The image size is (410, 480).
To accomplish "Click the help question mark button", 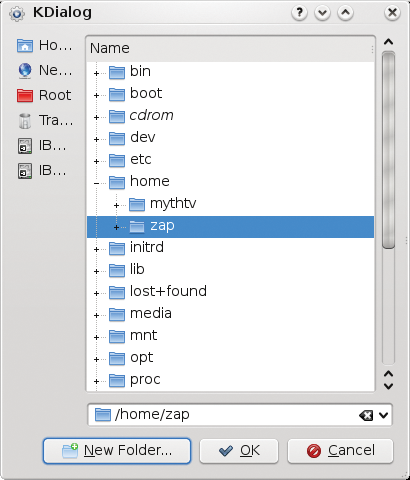I will (299, 13).
